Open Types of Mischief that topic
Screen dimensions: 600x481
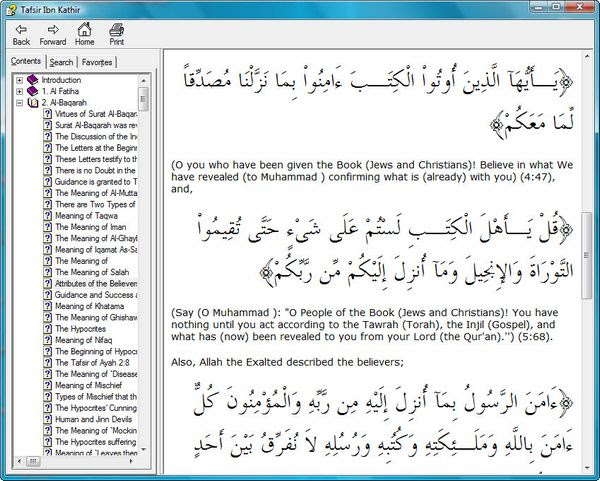(x=96, y=396)
